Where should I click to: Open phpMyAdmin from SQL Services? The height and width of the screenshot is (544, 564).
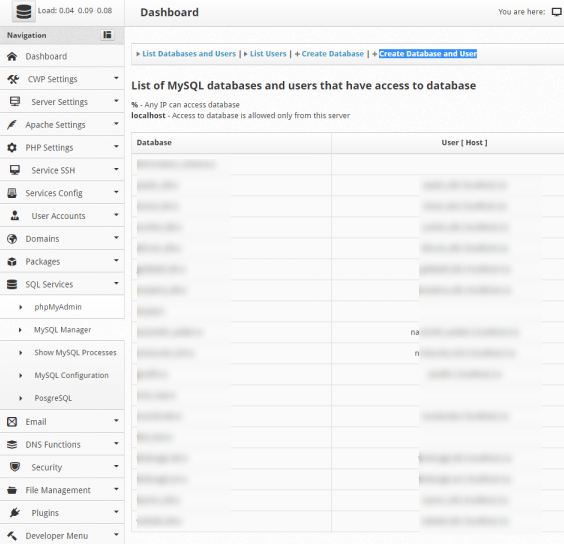58,307
